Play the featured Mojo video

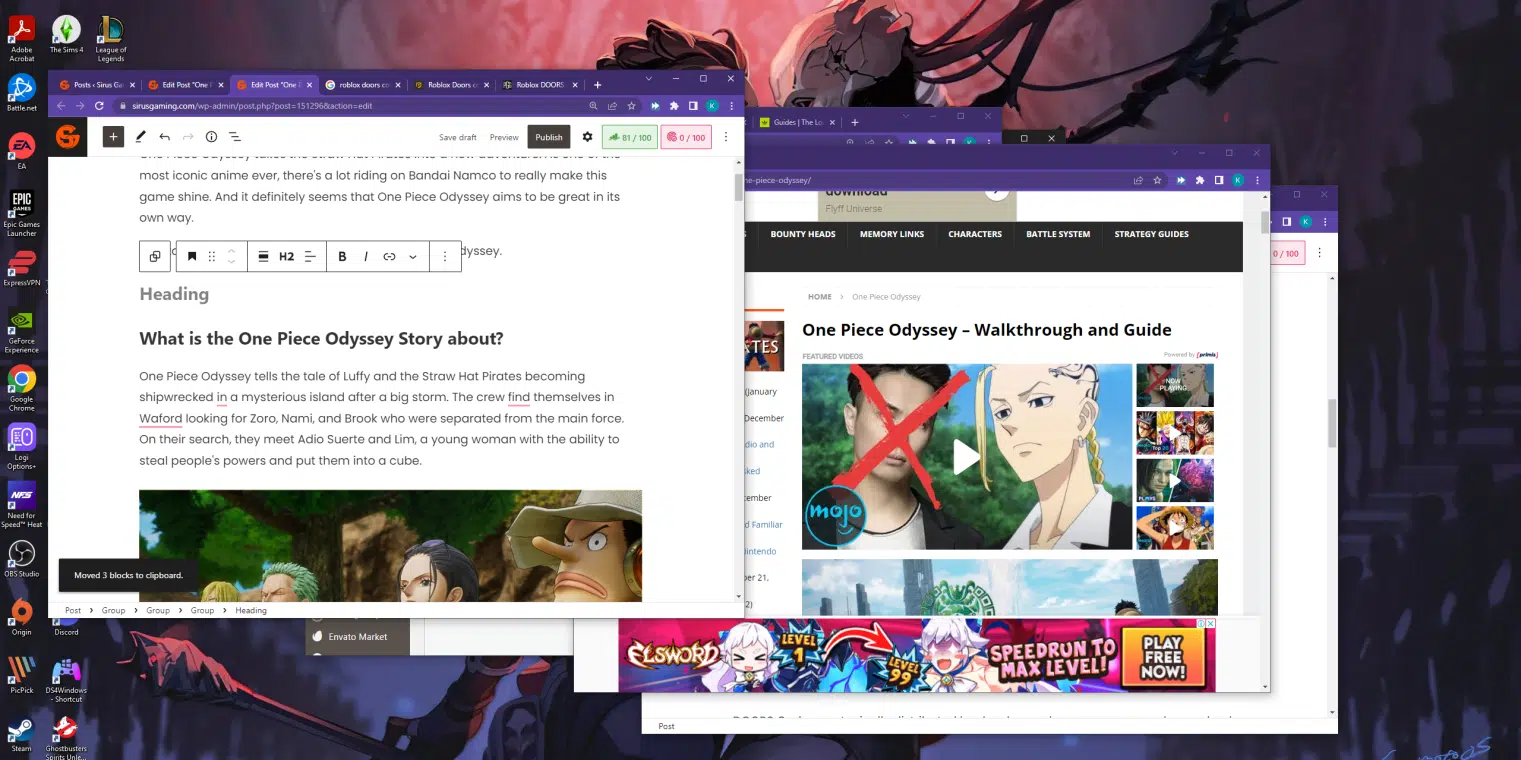click(966, 456)
